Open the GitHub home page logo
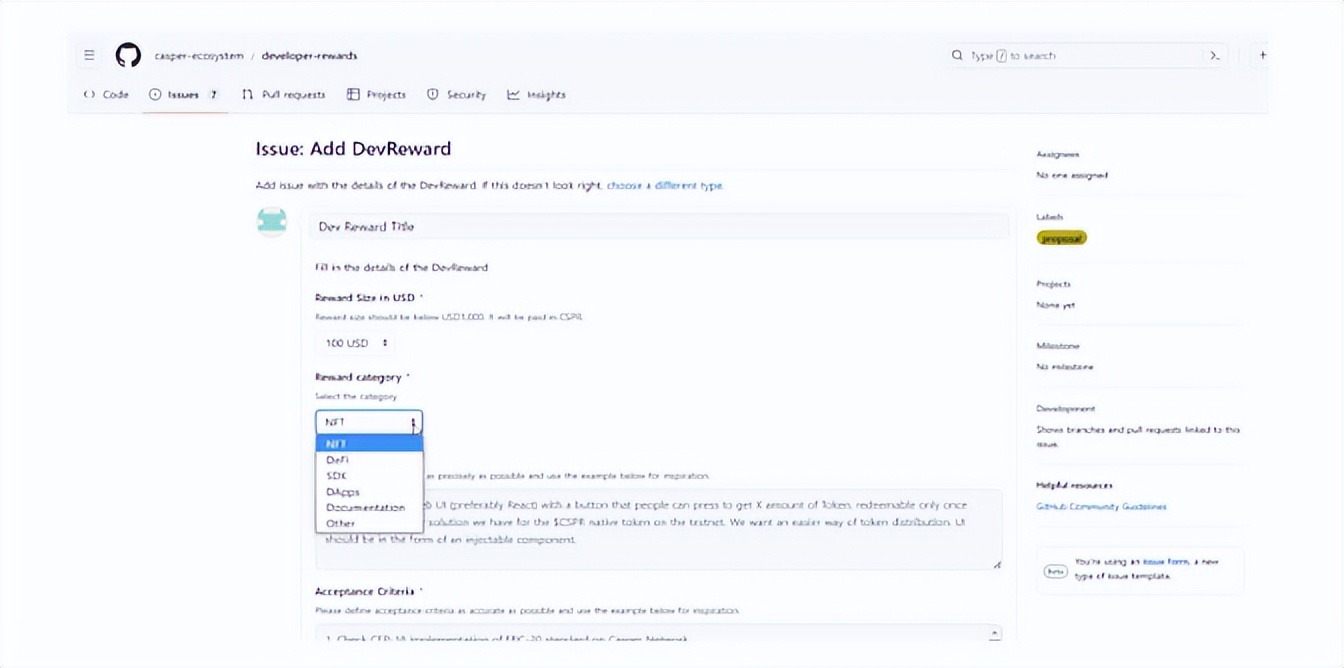Viewport: 1344px width, 668px height. click(x=128, y=55)
